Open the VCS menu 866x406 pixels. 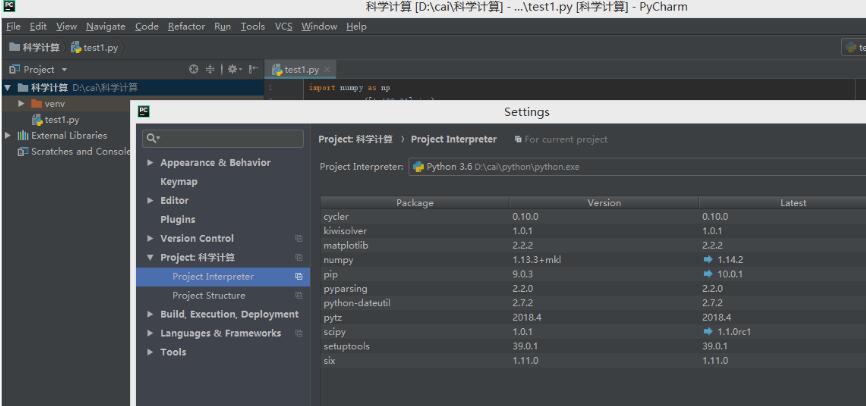coord(283,27)
